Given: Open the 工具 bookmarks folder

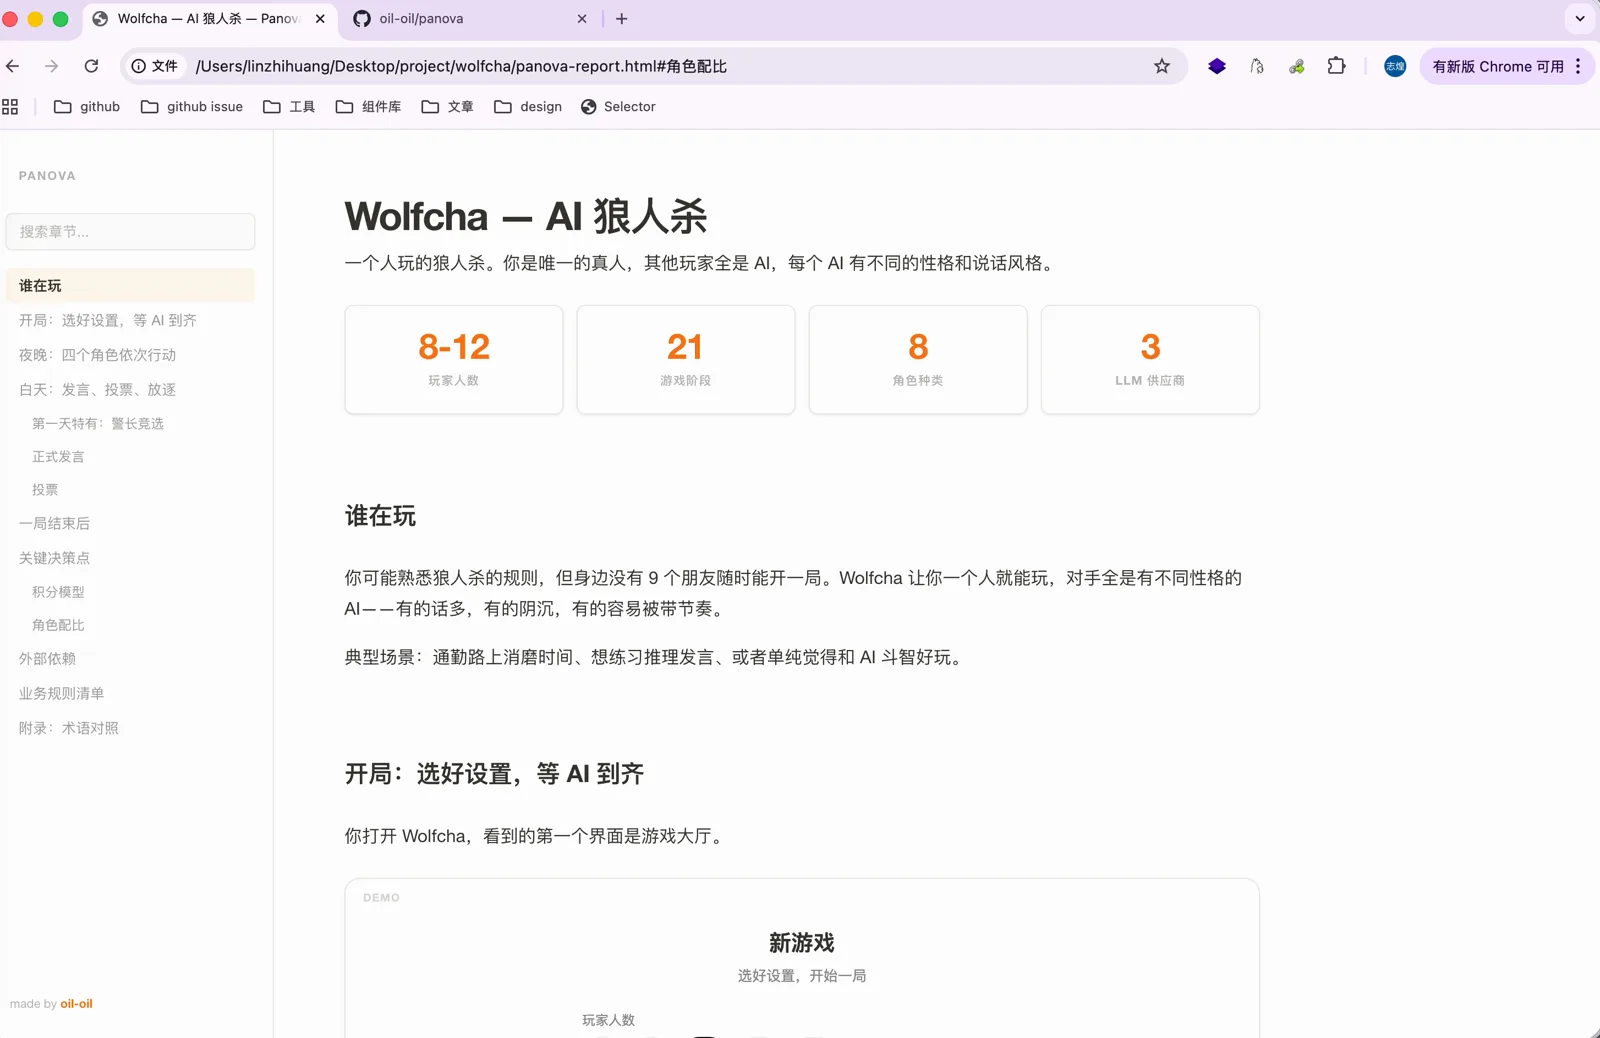Looking at the screenshot, I should [289, 107].
